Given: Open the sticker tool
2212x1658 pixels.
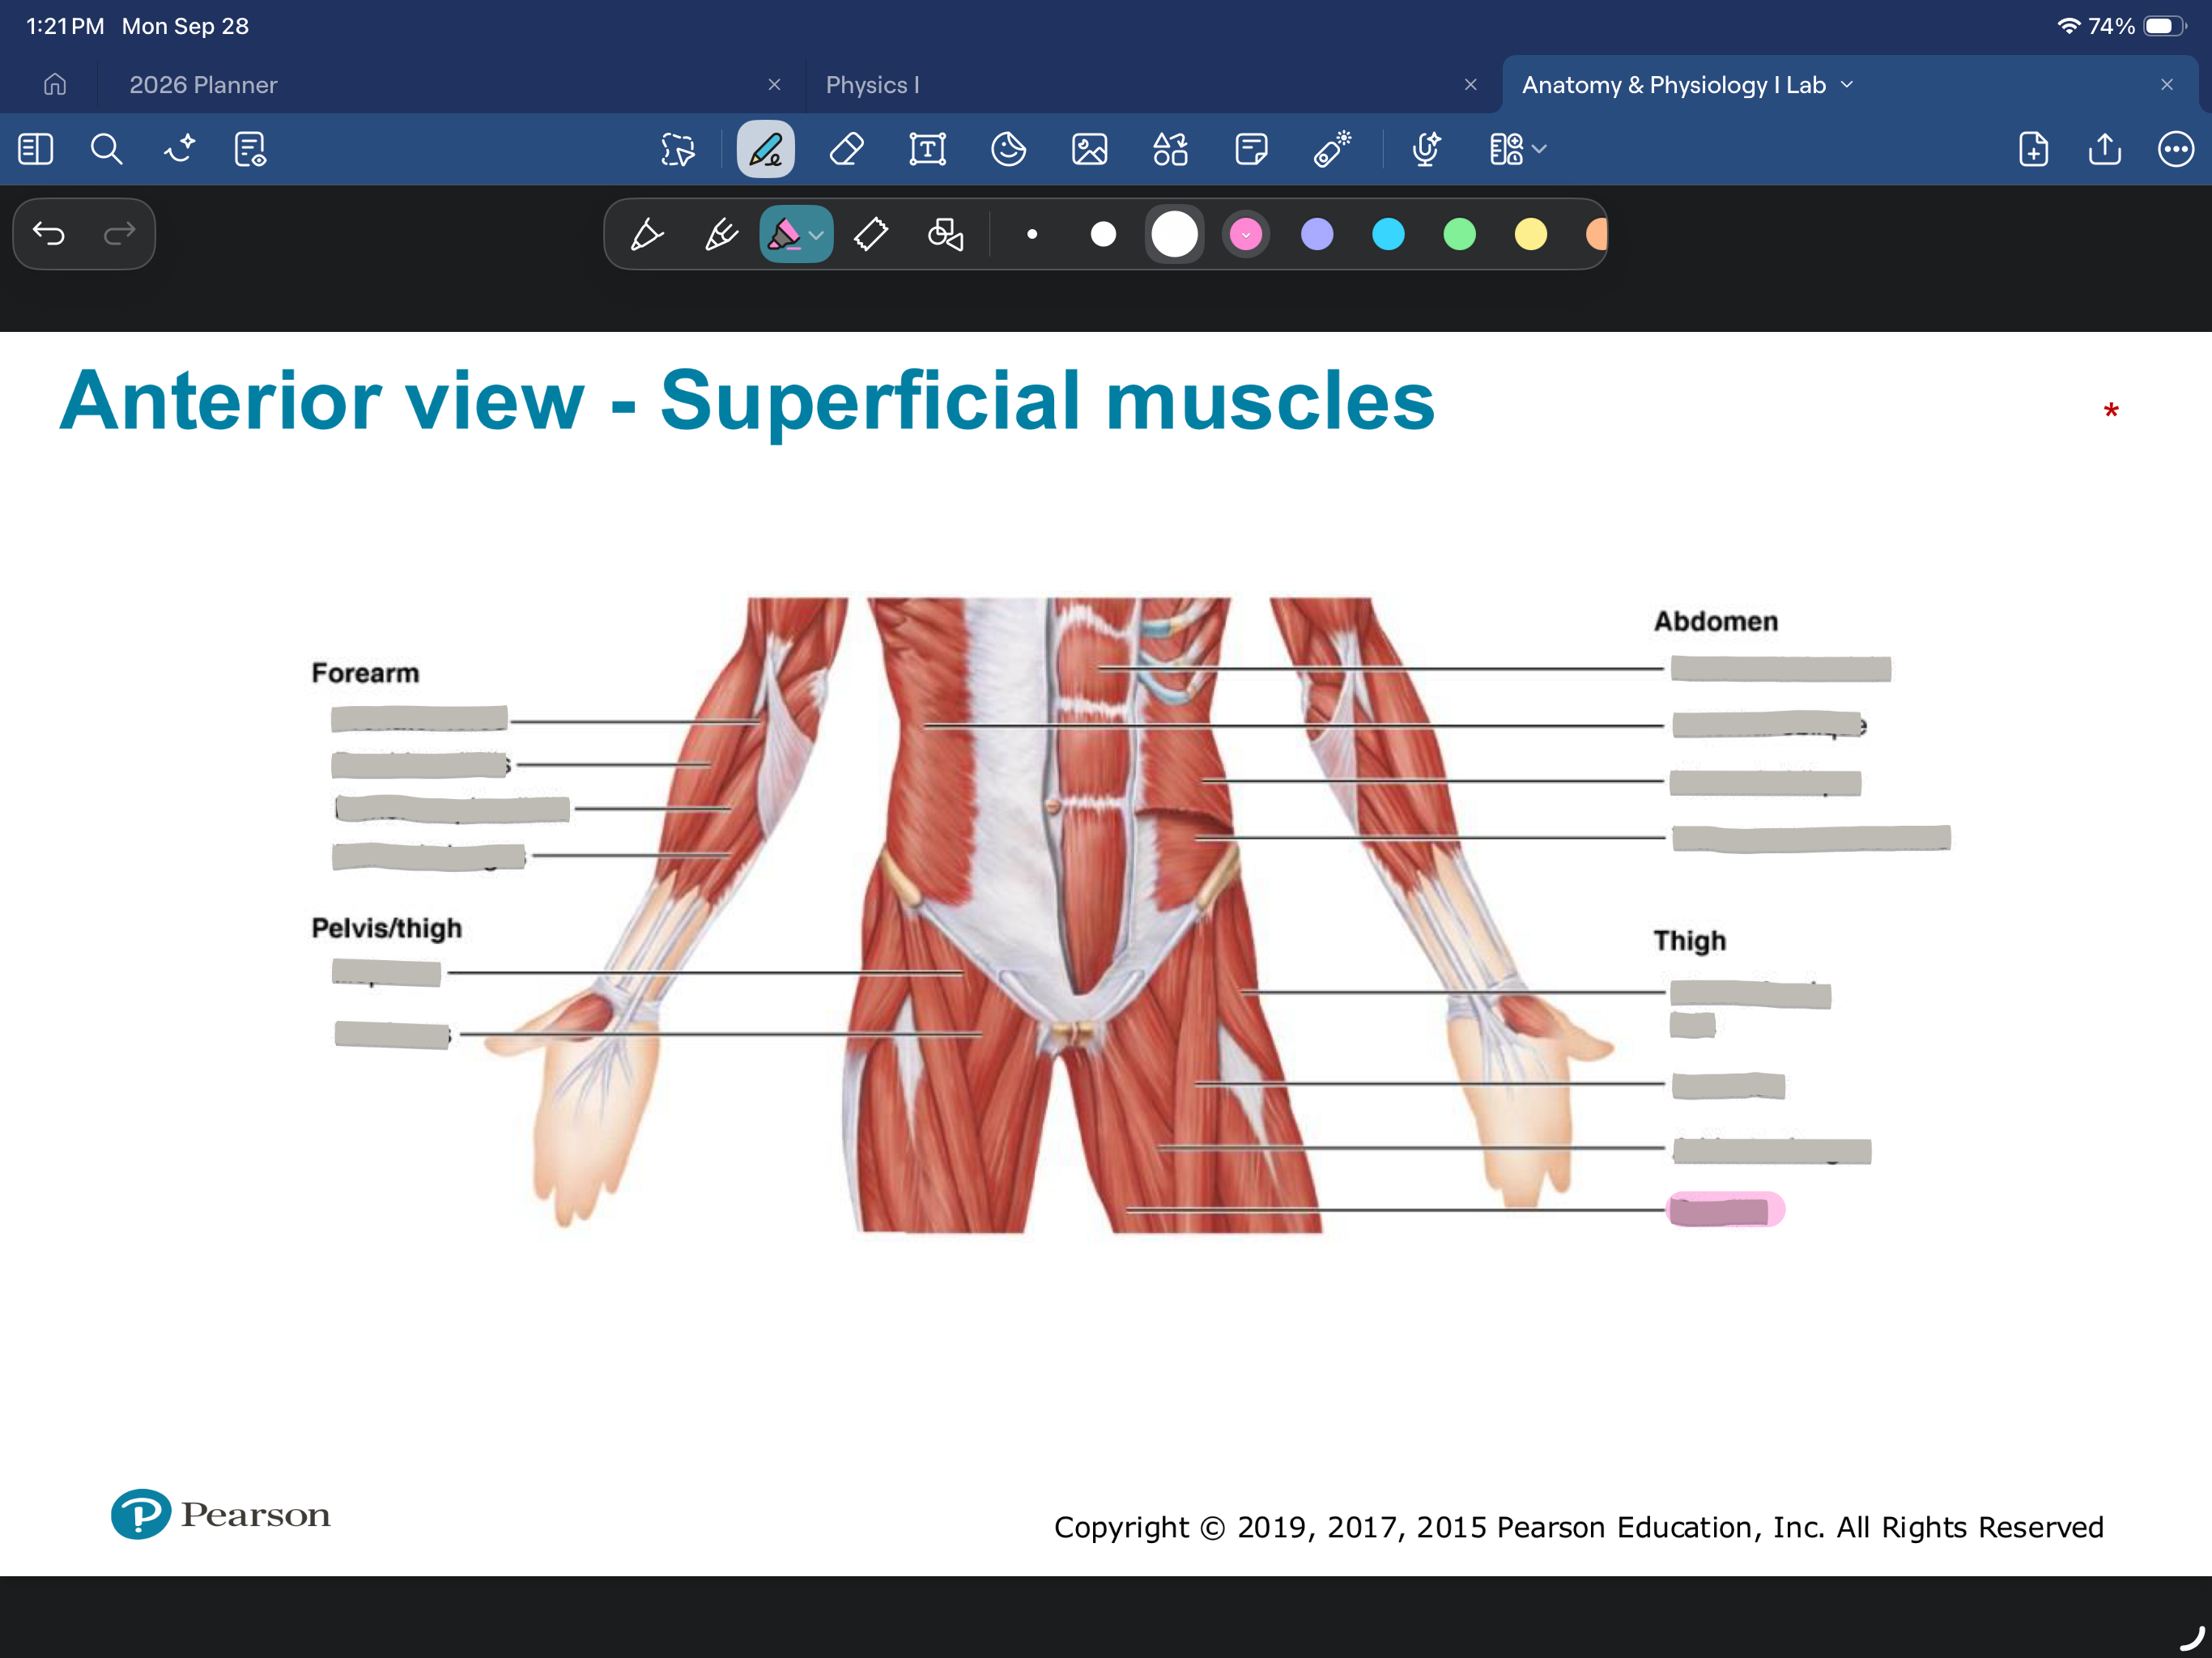Looking at the screenshot, I should 1008,150.
